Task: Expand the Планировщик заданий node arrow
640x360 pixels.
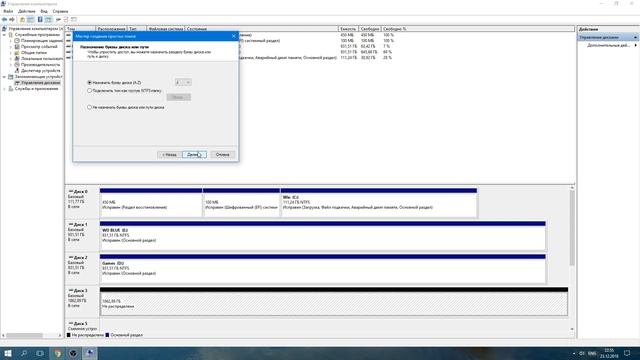Action: coord(11,41)
